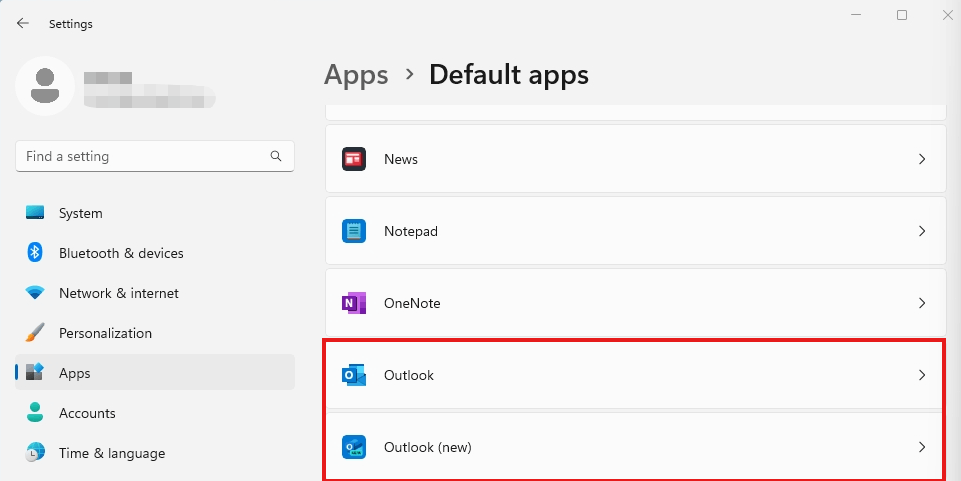Click the OneNote label text
The width and height of the screenshot is (961, 481).
tap(412, 303)
